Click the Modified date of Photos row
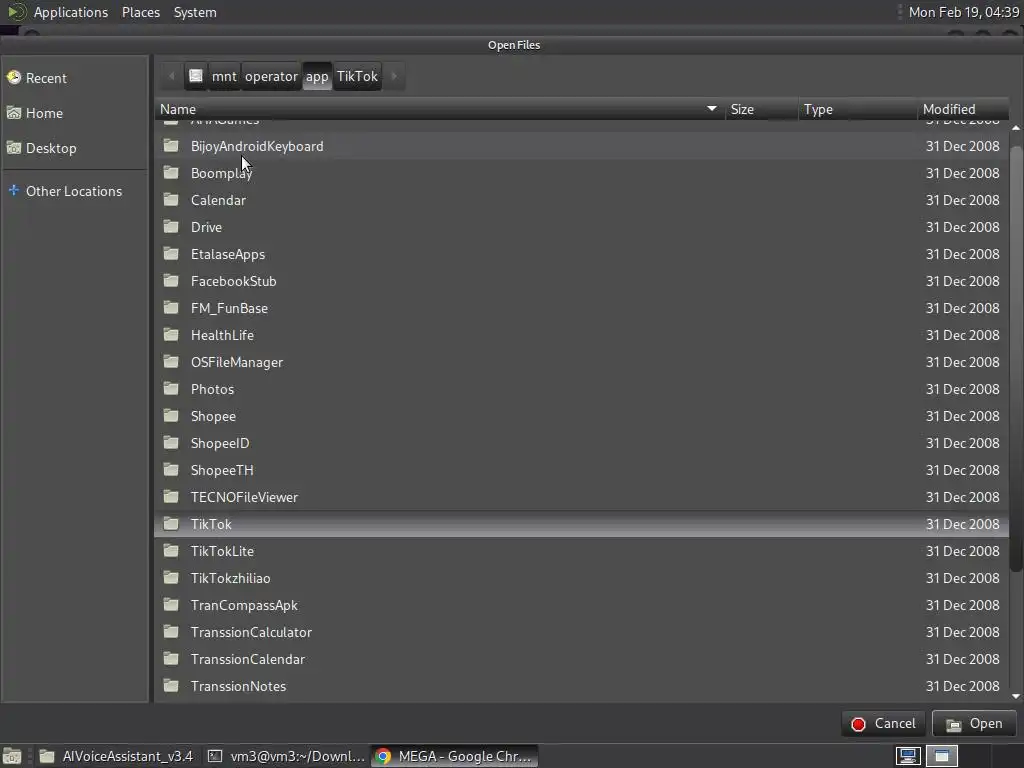The width and height of the screenshot is (1024, 768). [963, 389]
